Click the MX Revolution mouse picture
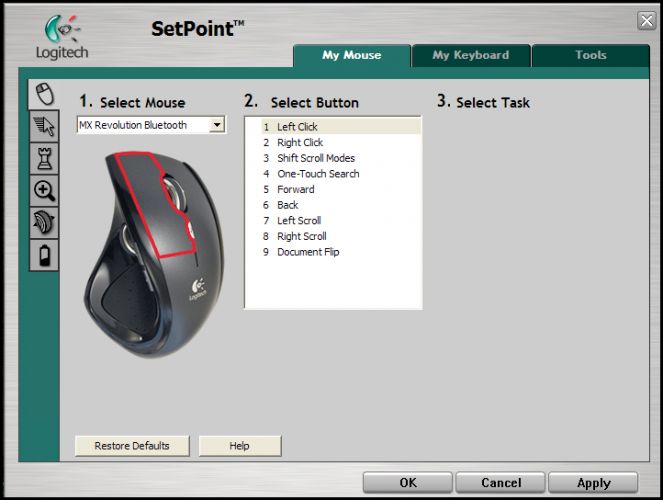This screenshot has width=663, height=500. (x=154, y=254)
